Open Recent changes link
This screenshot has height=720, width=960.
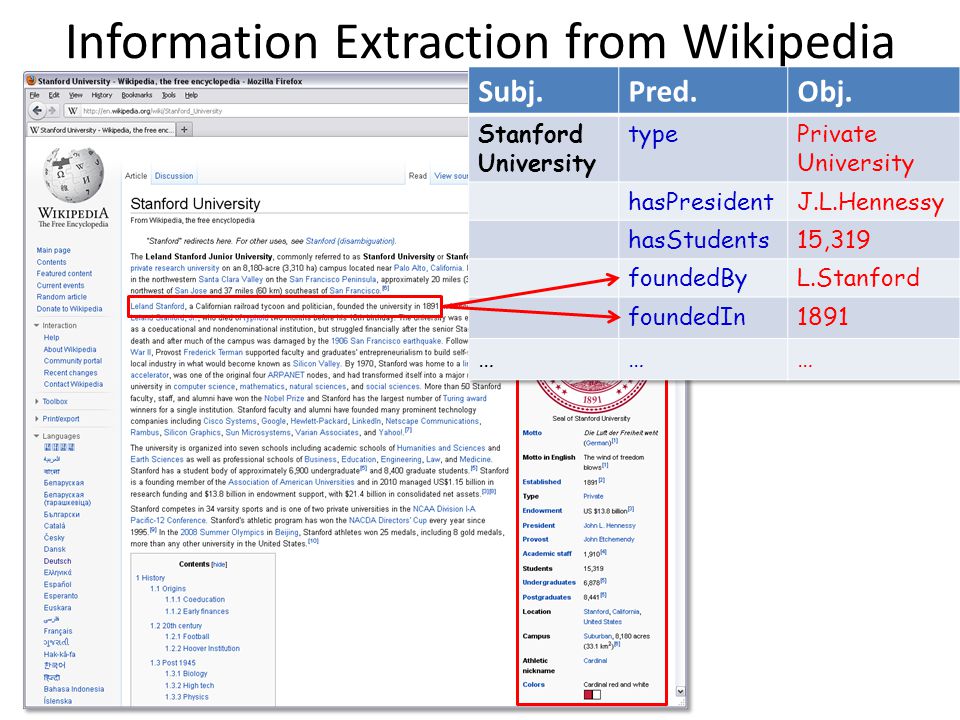click(70, 373)
